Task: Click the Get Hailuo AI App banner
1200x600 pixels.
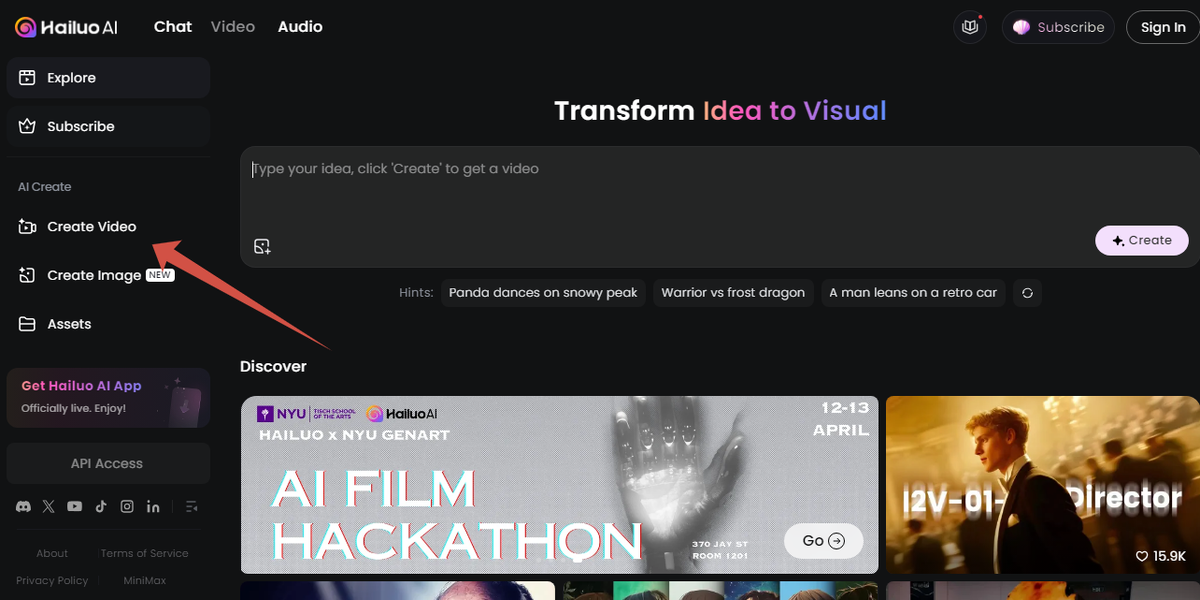Action: [108, 397]
